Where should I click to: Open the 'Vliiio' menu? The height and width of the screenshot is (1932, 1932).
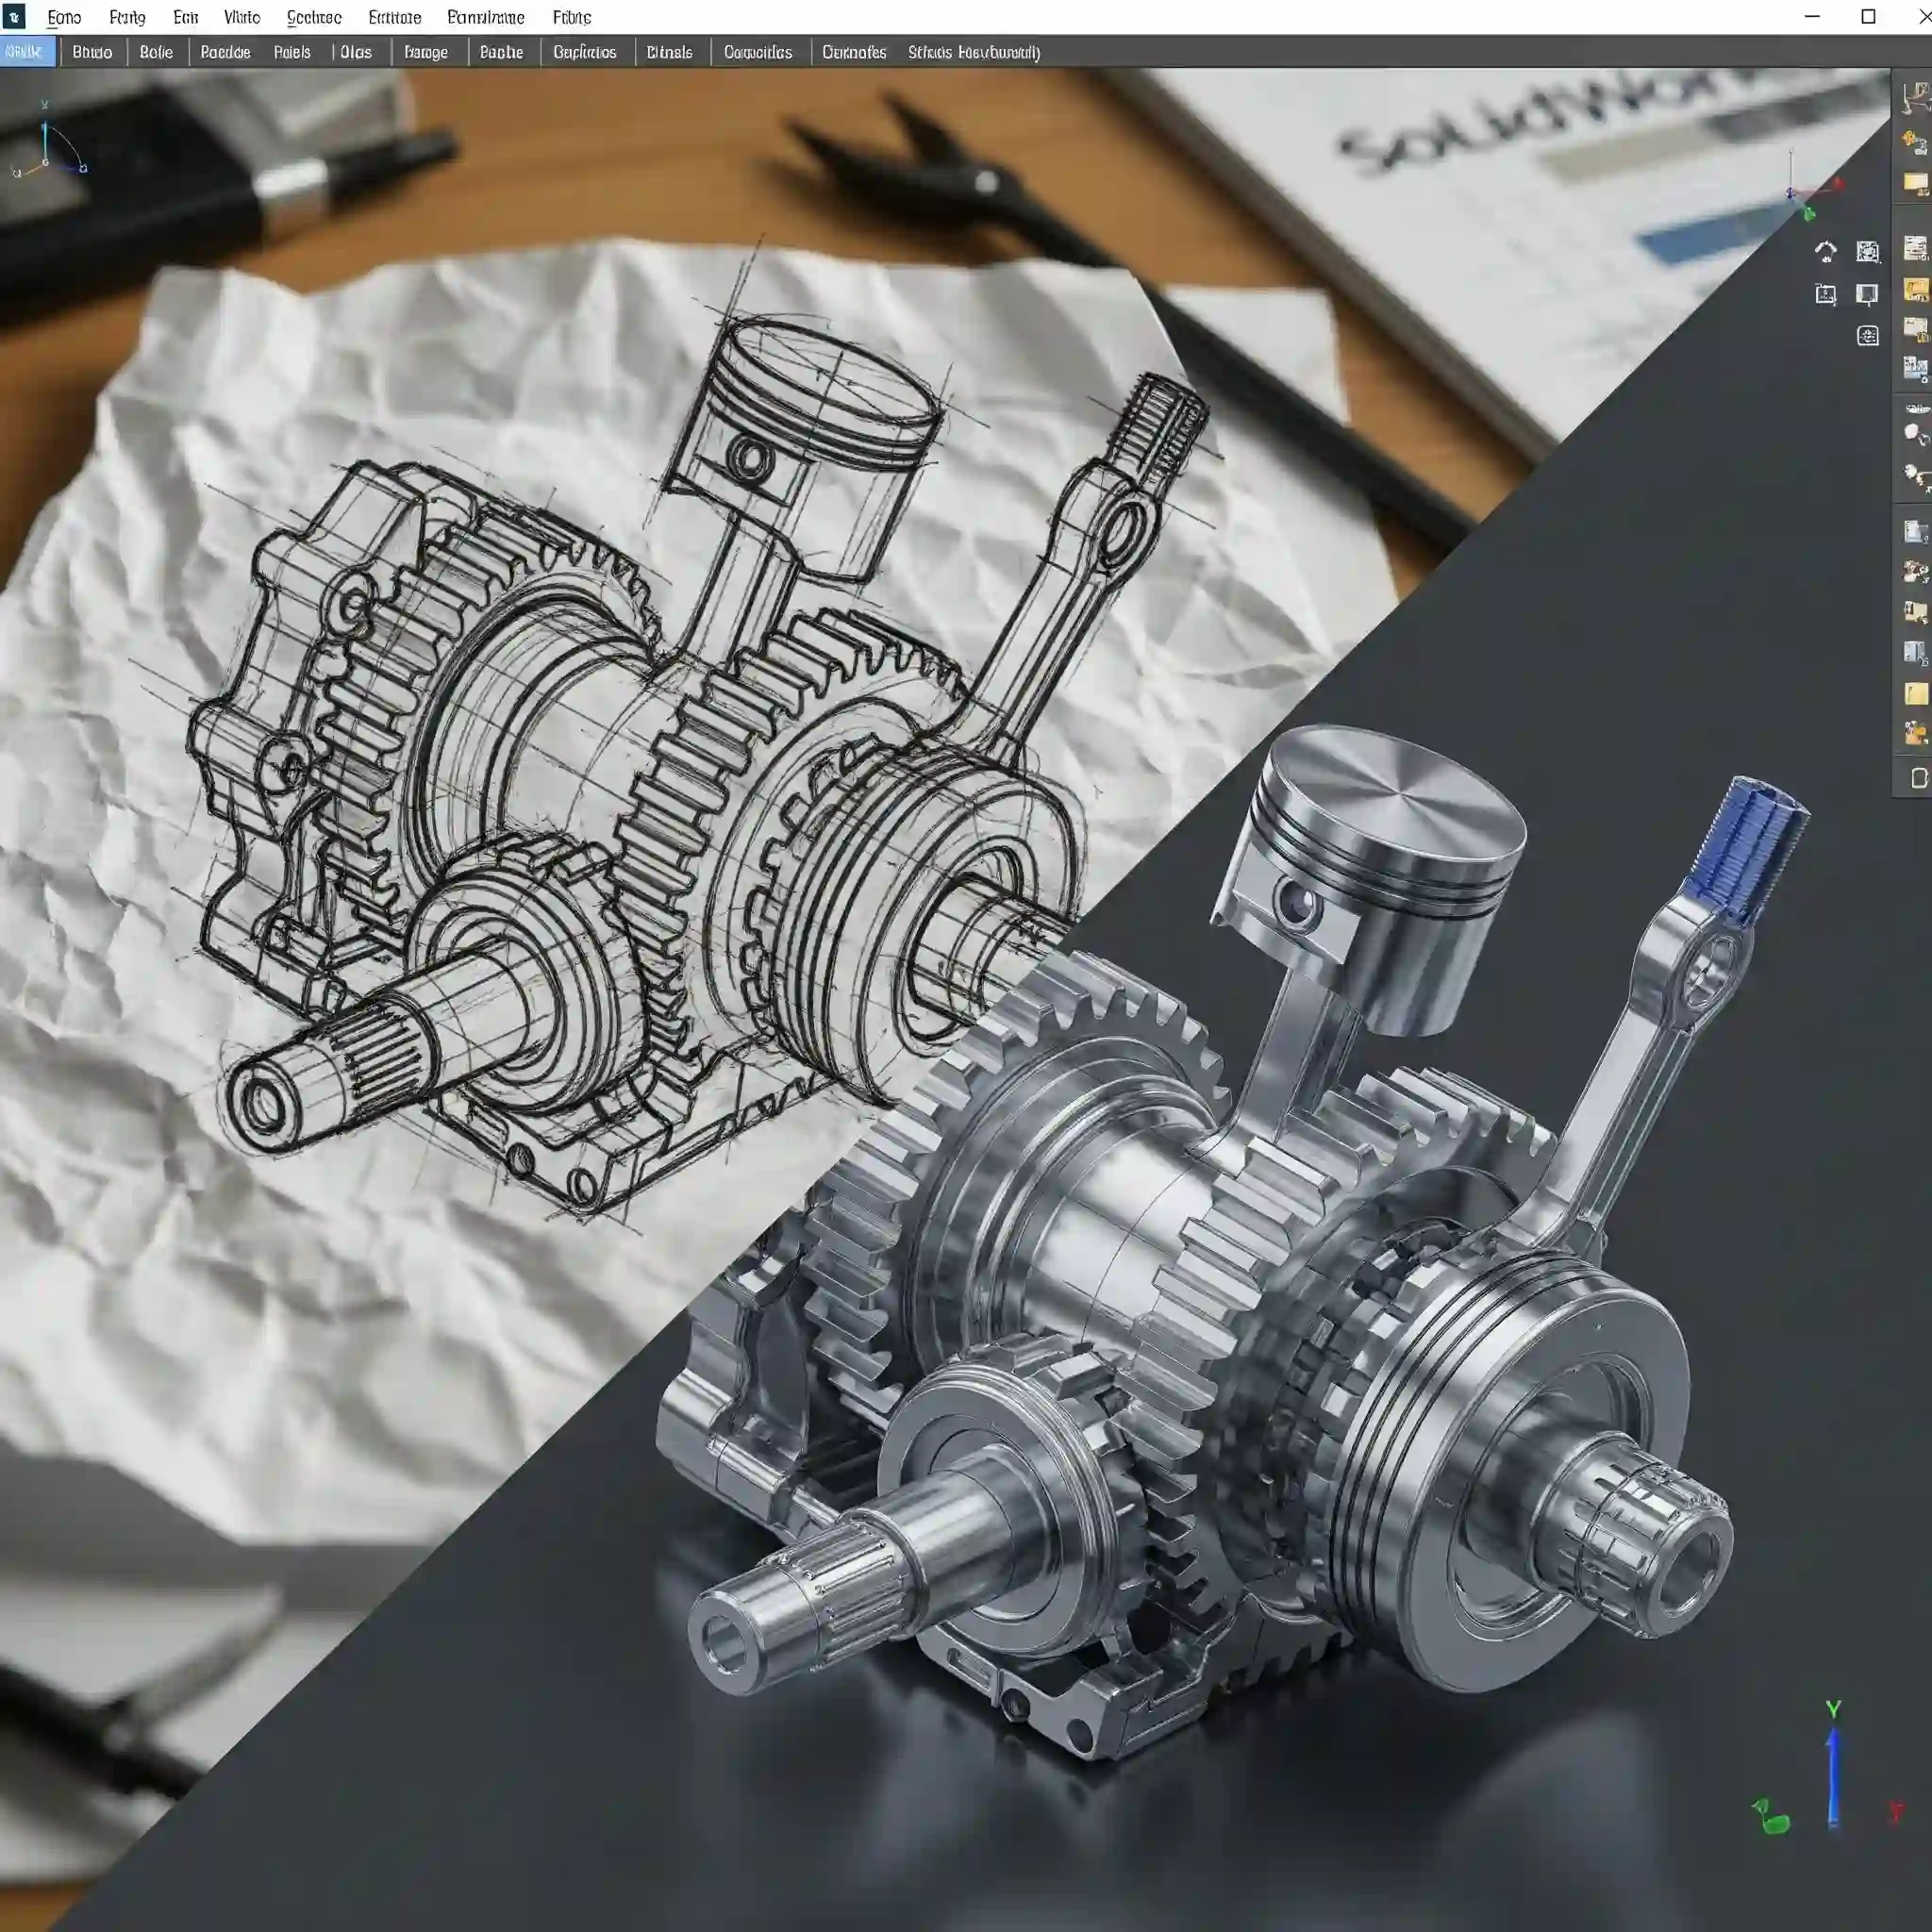[x=242, y=17]
